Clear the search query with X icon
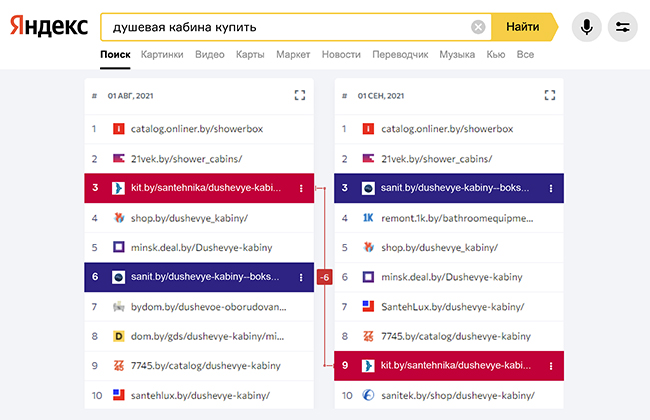Screen dimensions: 650x420 (x=478, y=27)
